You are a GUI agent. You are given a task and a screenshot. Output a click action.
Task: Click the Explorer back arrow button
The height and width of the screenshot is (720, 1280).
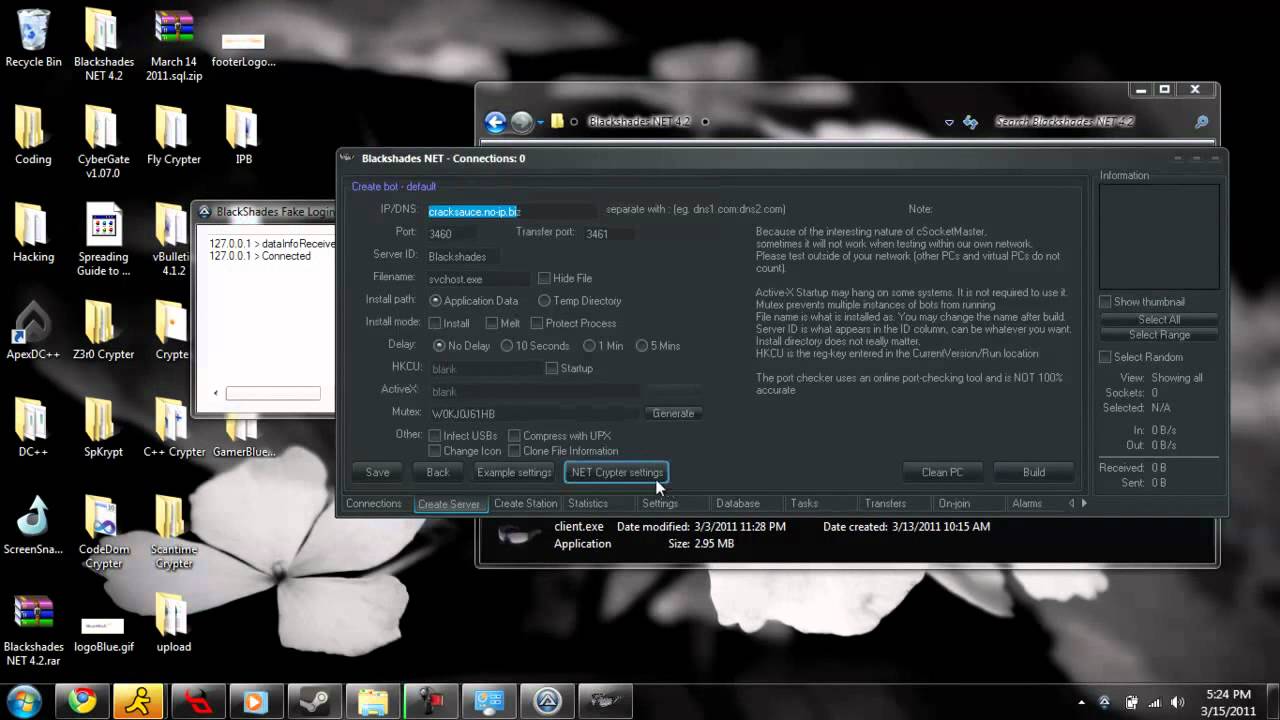pos(495,122)
